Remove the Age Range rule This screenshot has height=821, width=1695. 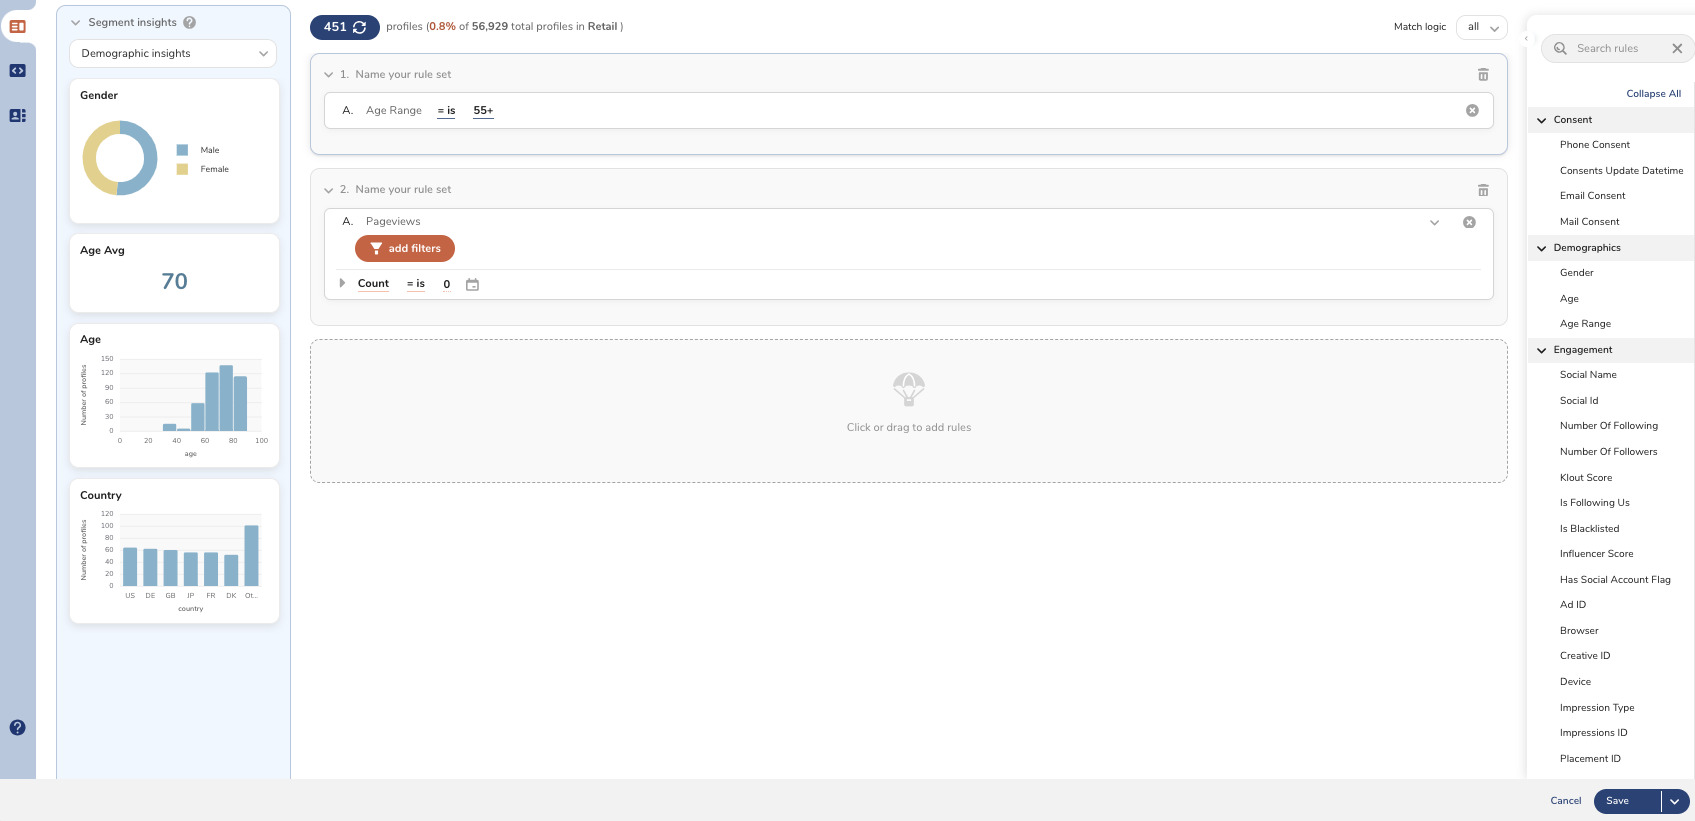1472,111
